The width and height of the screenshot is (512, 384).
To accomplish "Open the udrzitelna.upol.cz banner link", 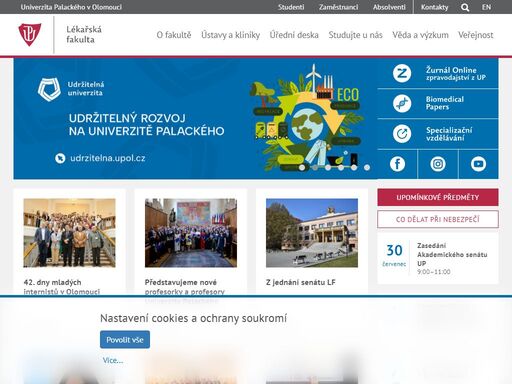I will (107, 158).
